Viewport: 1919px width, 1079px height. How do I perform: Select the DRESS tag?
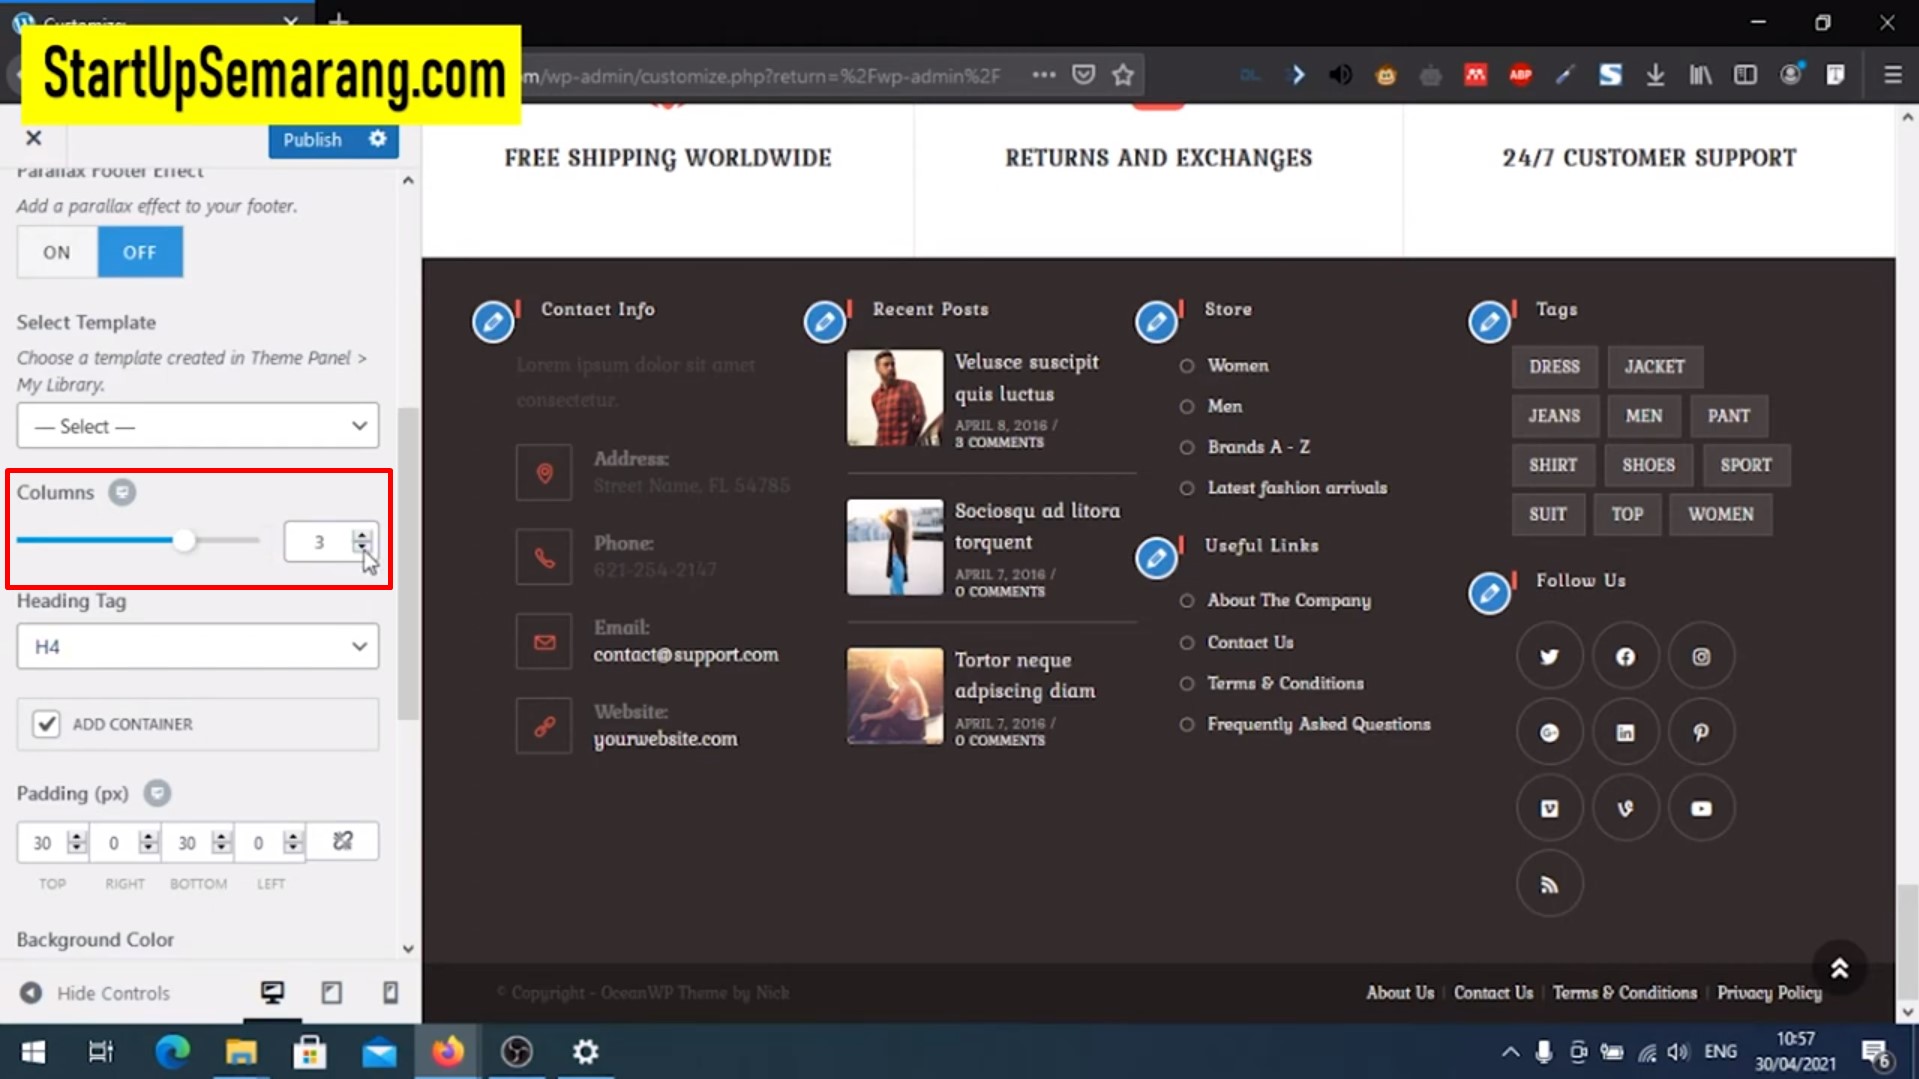point(1554,366)
